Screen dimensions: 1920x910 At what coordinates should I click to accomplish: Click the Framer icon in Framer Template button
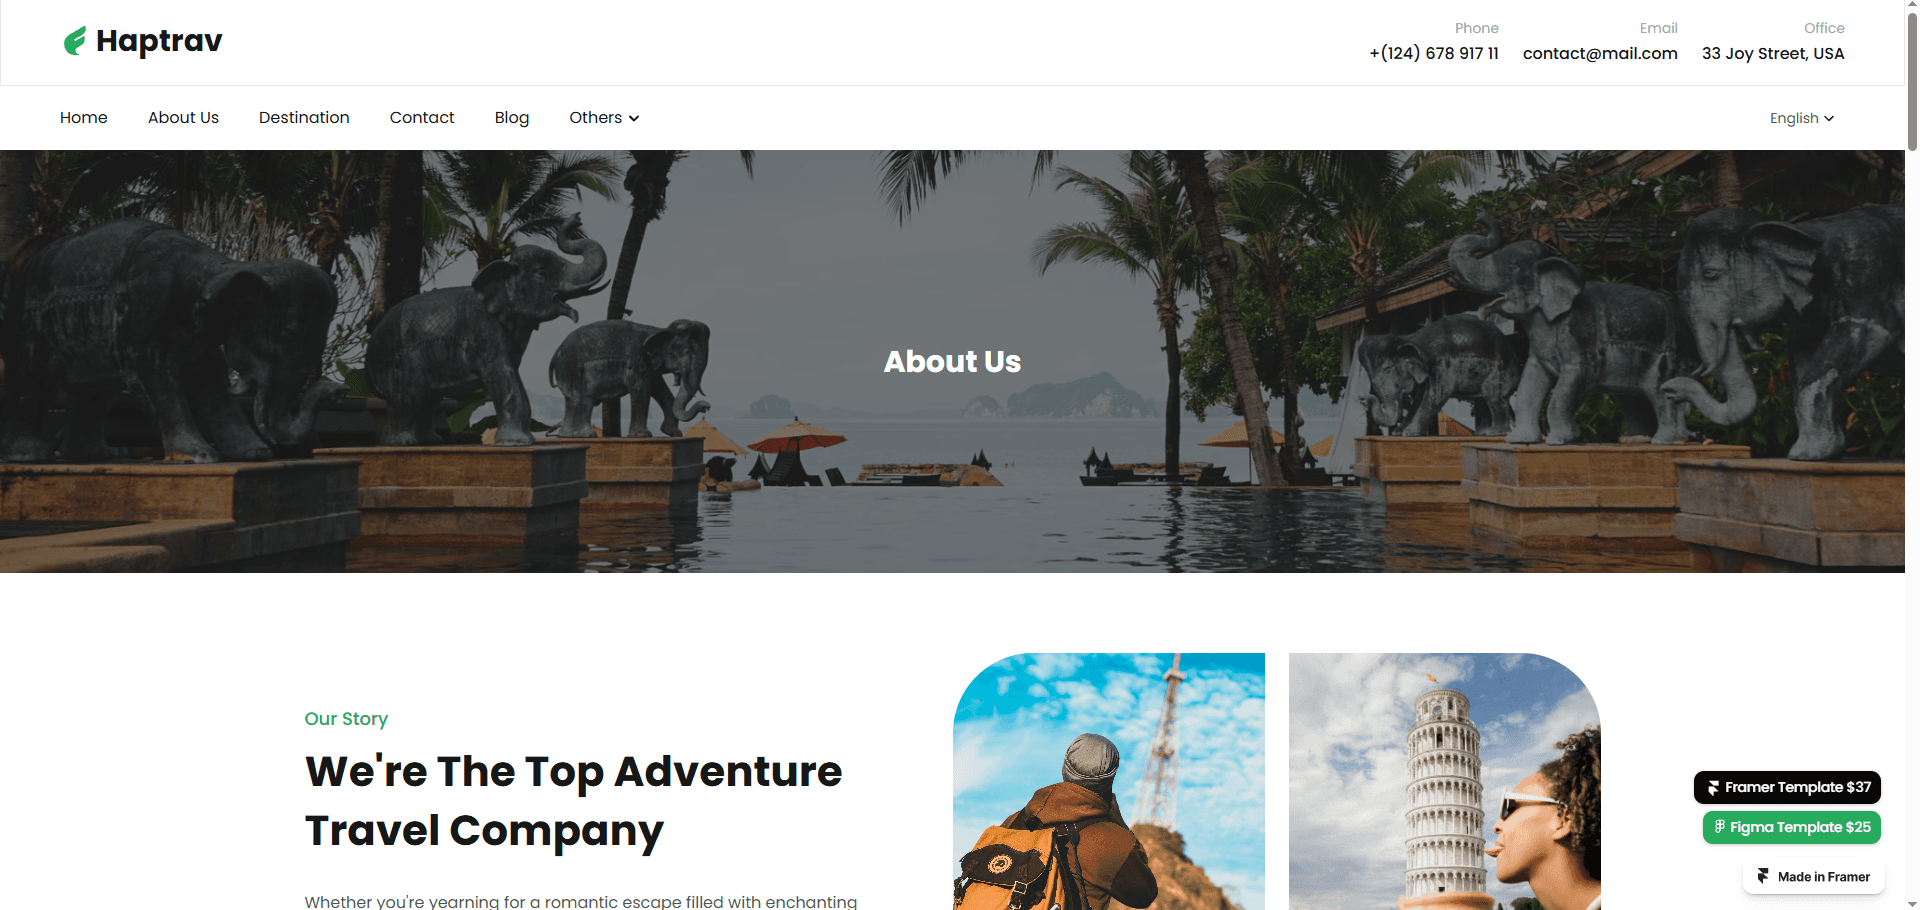1714,788
